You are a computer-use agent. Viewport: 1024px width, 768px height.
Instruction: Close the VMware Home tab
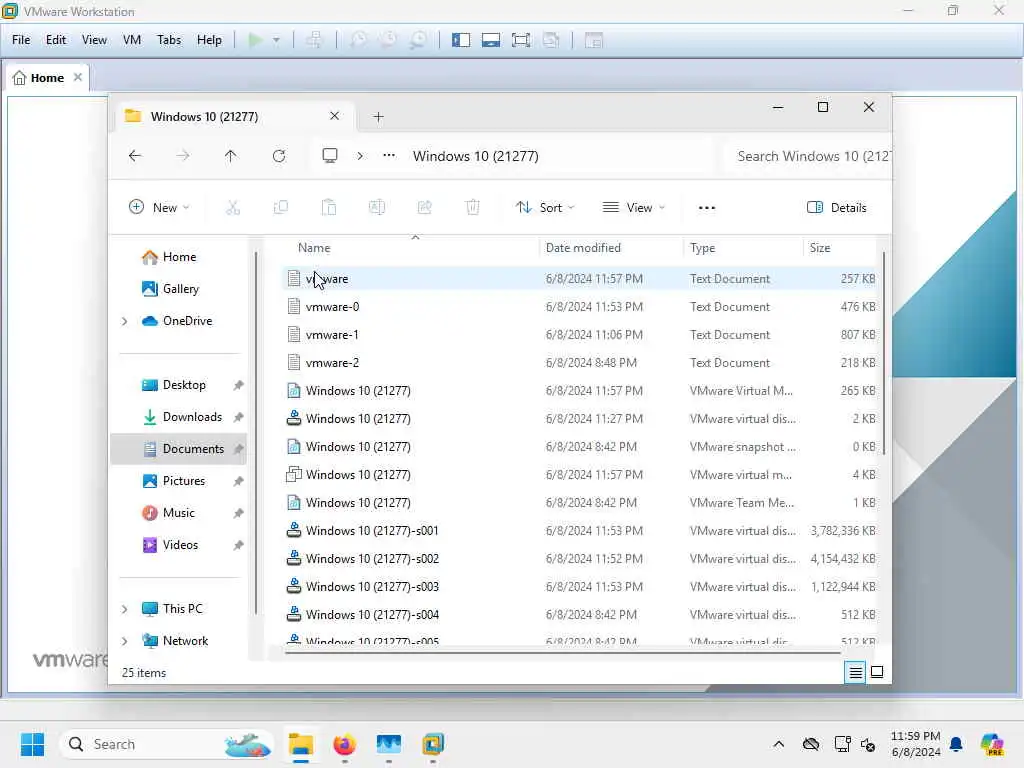click(78, 77)
